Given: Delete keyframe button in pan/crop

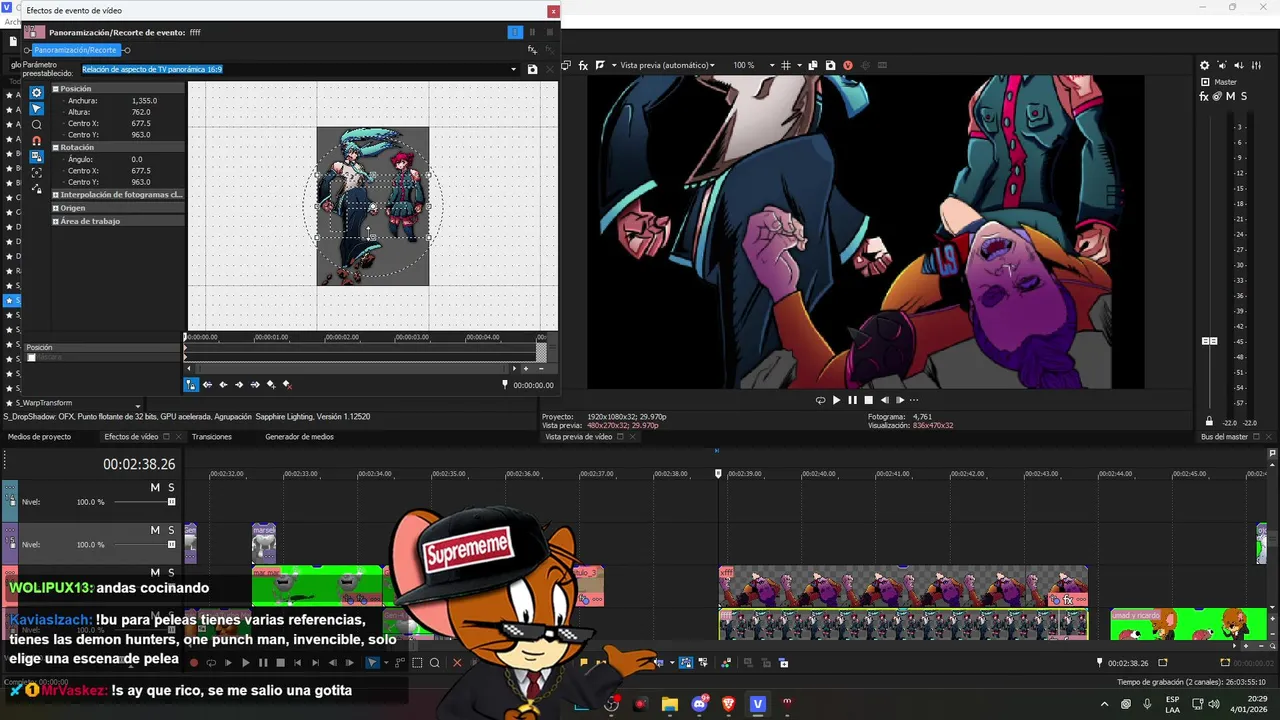Looking at the screenshot, I should pos(287,385).
